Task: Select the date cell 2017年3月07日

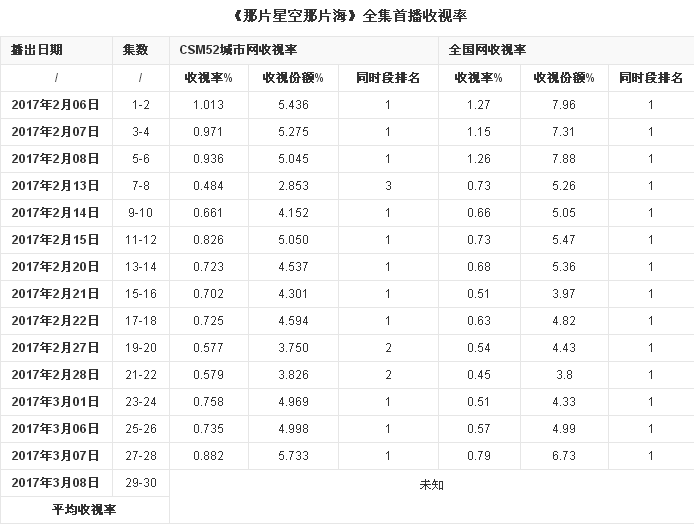Action: [55, 456]
